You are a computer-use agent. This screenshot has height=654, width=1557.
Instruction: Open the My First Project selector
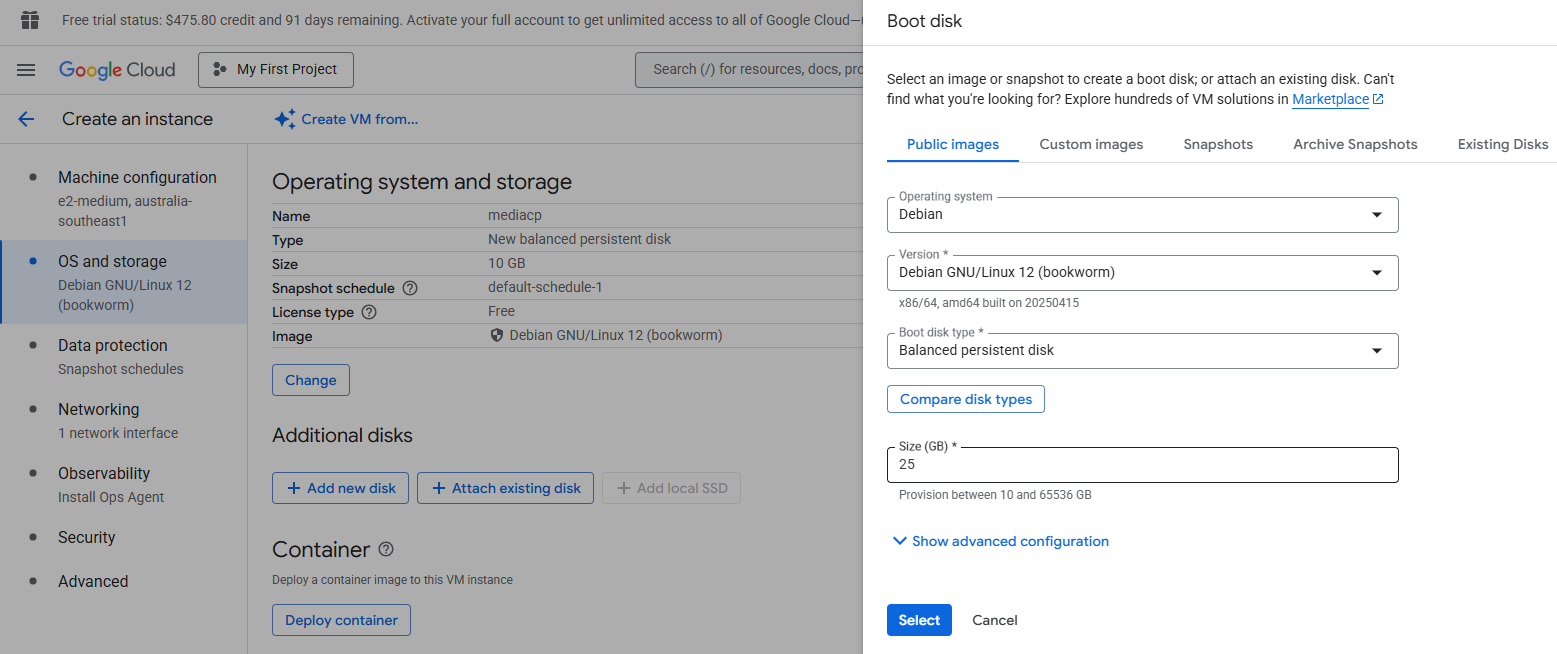[x=276, y=70]
